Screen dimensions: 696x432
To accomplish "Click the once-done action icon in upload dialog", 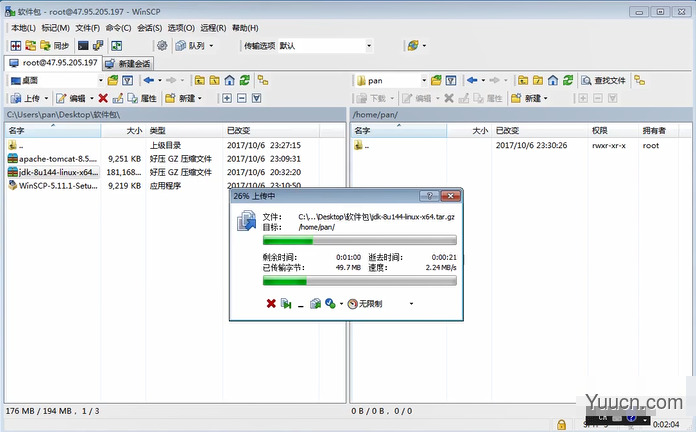I will click(x=330, y=304).
